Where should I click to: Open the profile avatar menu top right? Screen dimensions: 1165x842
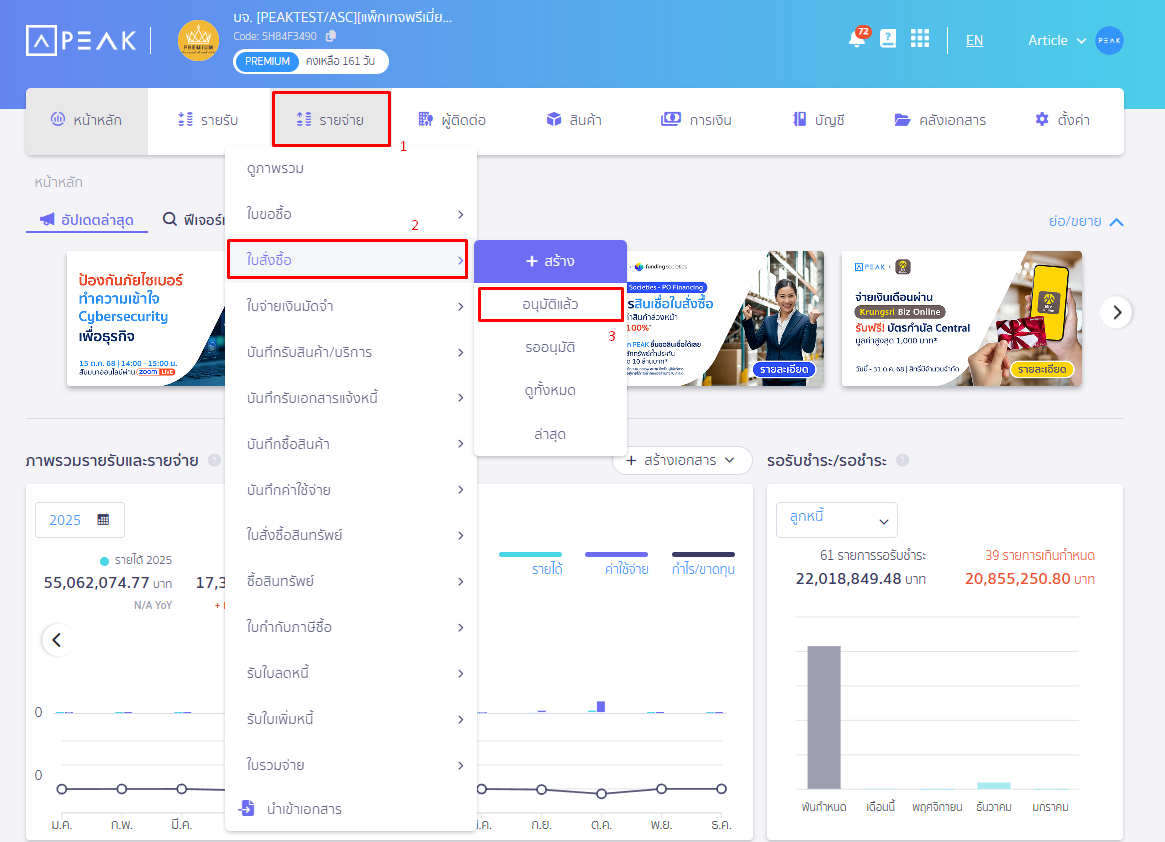1108,40
